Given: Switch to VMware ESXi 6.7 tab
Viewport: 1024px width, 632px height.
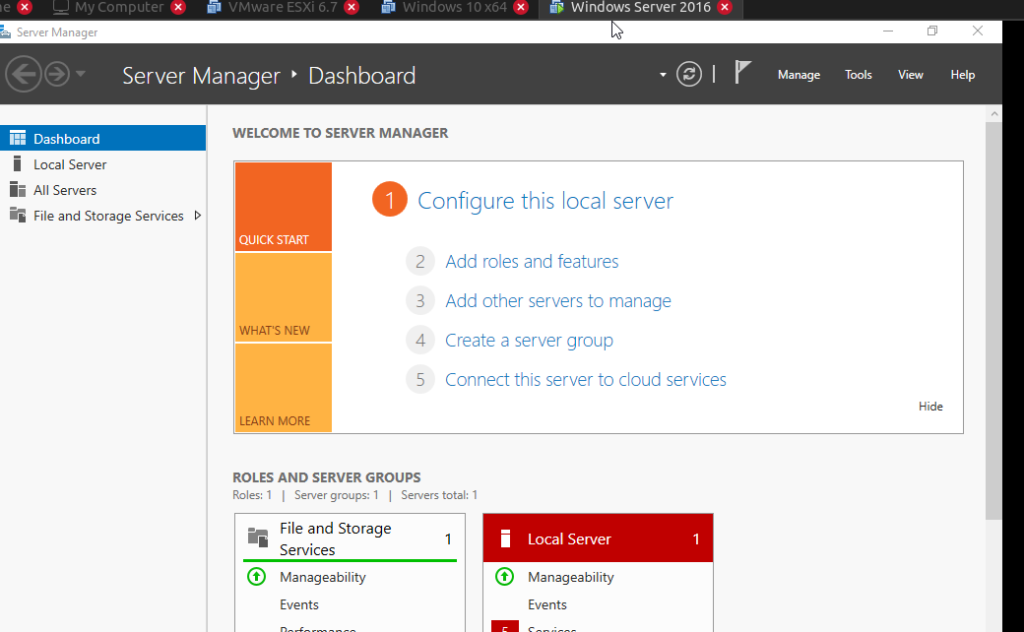Looking at the screenshot, I should 282,8.
